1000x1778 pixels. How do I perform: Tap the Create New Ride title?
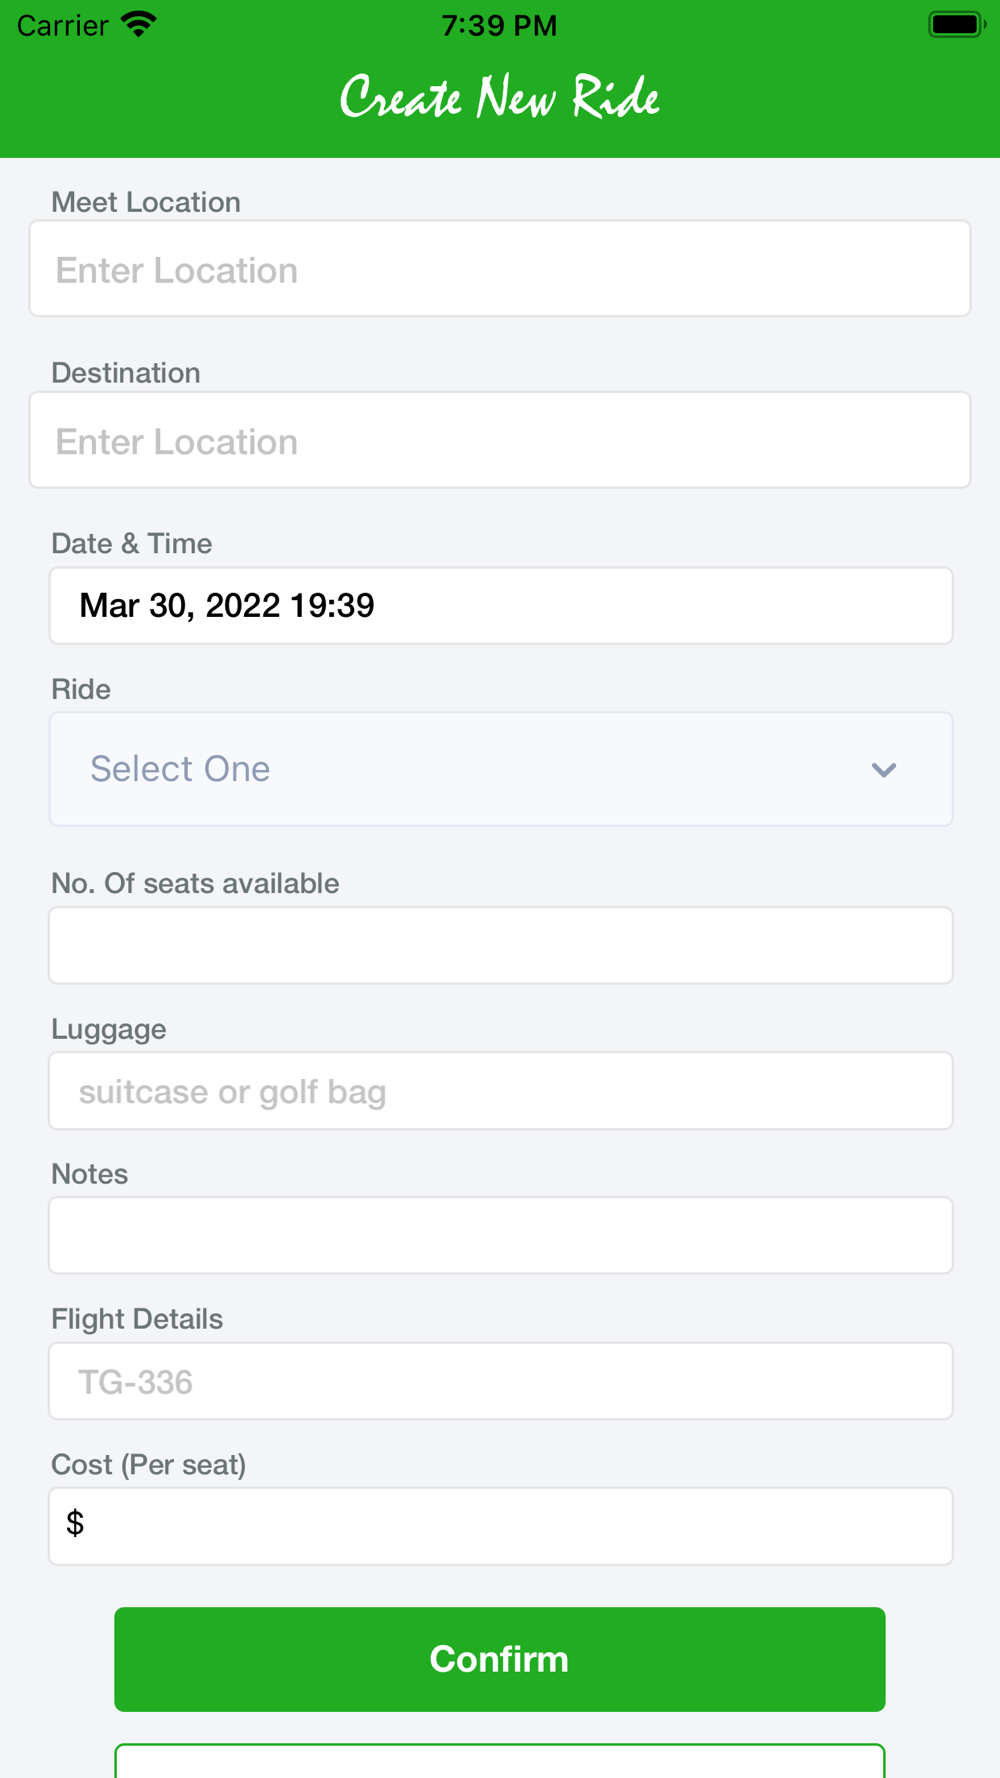point(500,98)
